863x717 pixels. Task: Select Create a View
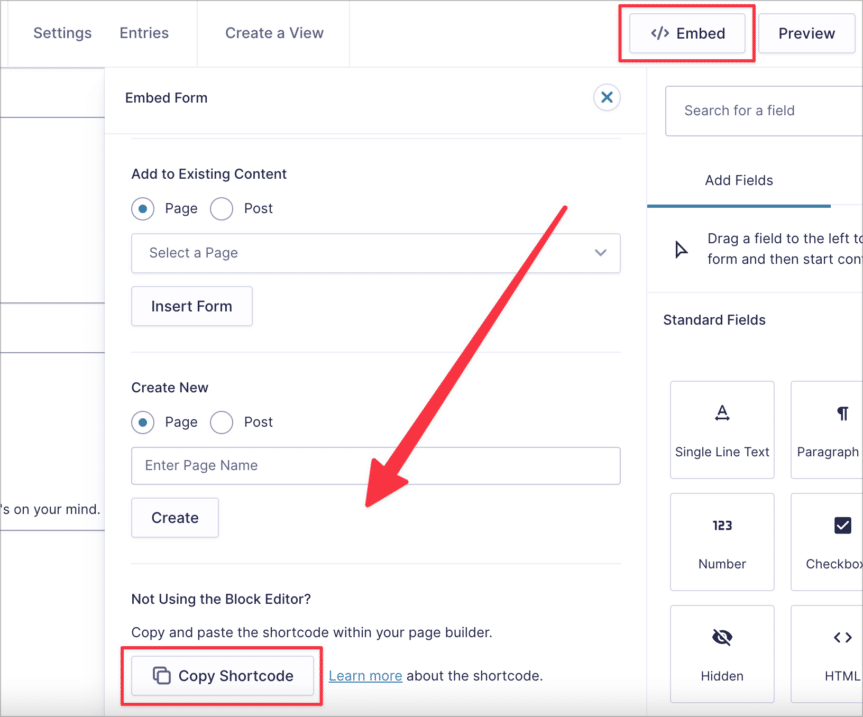tap(272, 33)
